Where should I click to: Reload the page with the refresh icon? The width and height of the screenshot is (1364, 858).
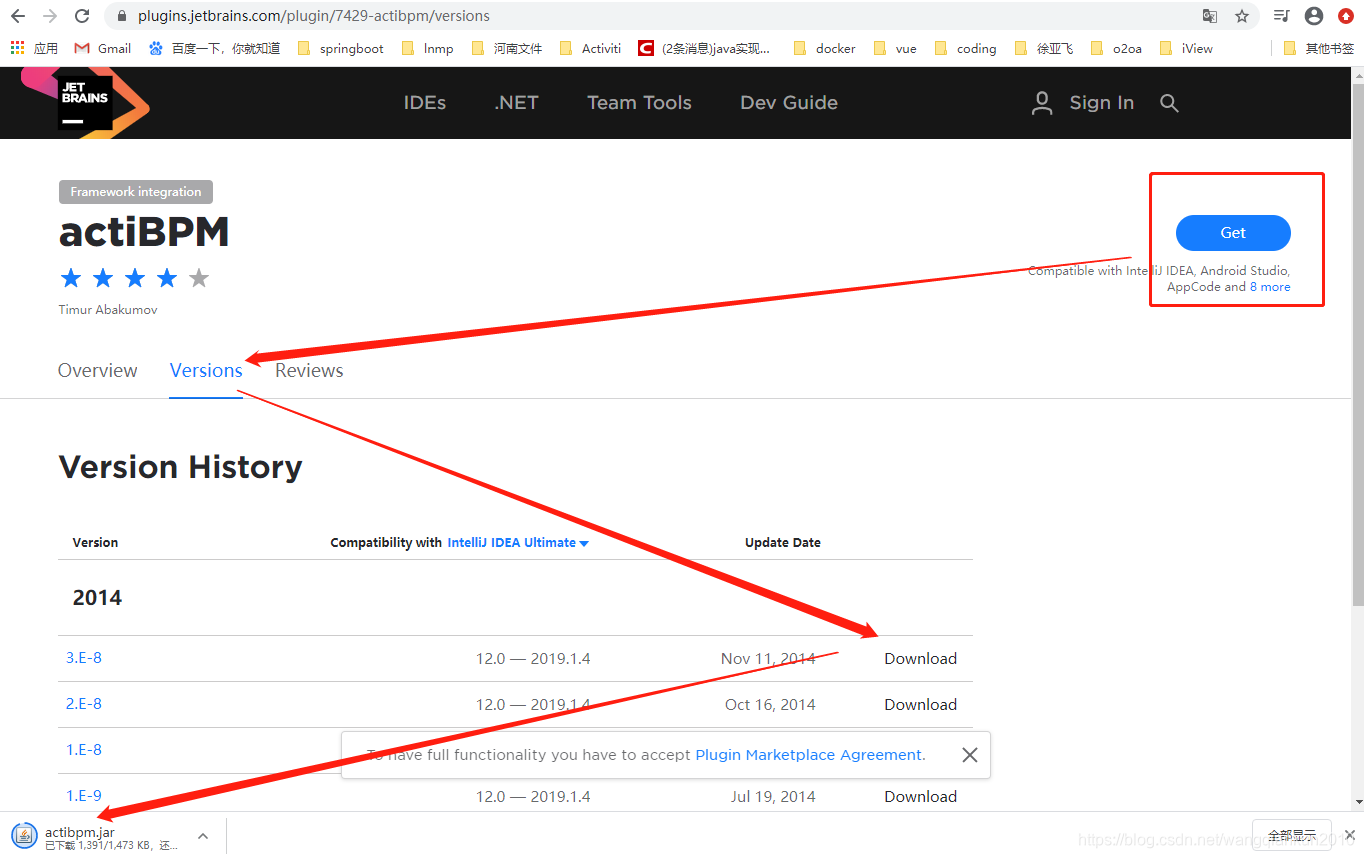coord(82,16)
